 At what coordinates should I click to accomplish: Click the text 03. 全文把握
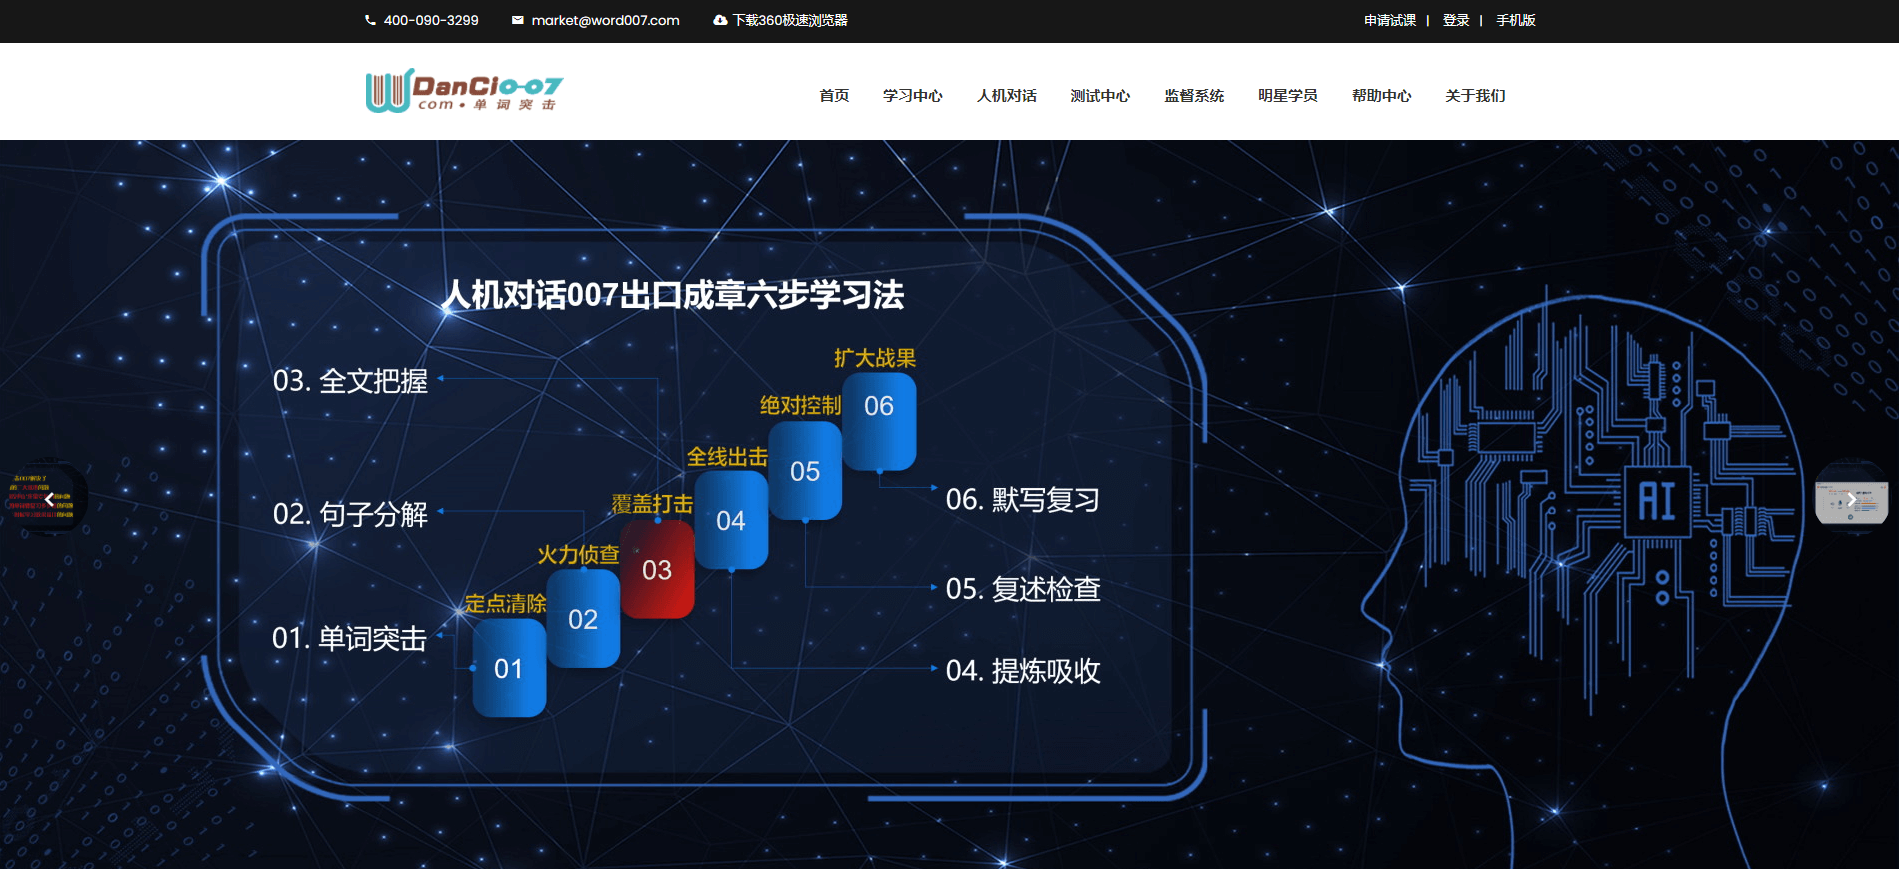tap(350, 381)
